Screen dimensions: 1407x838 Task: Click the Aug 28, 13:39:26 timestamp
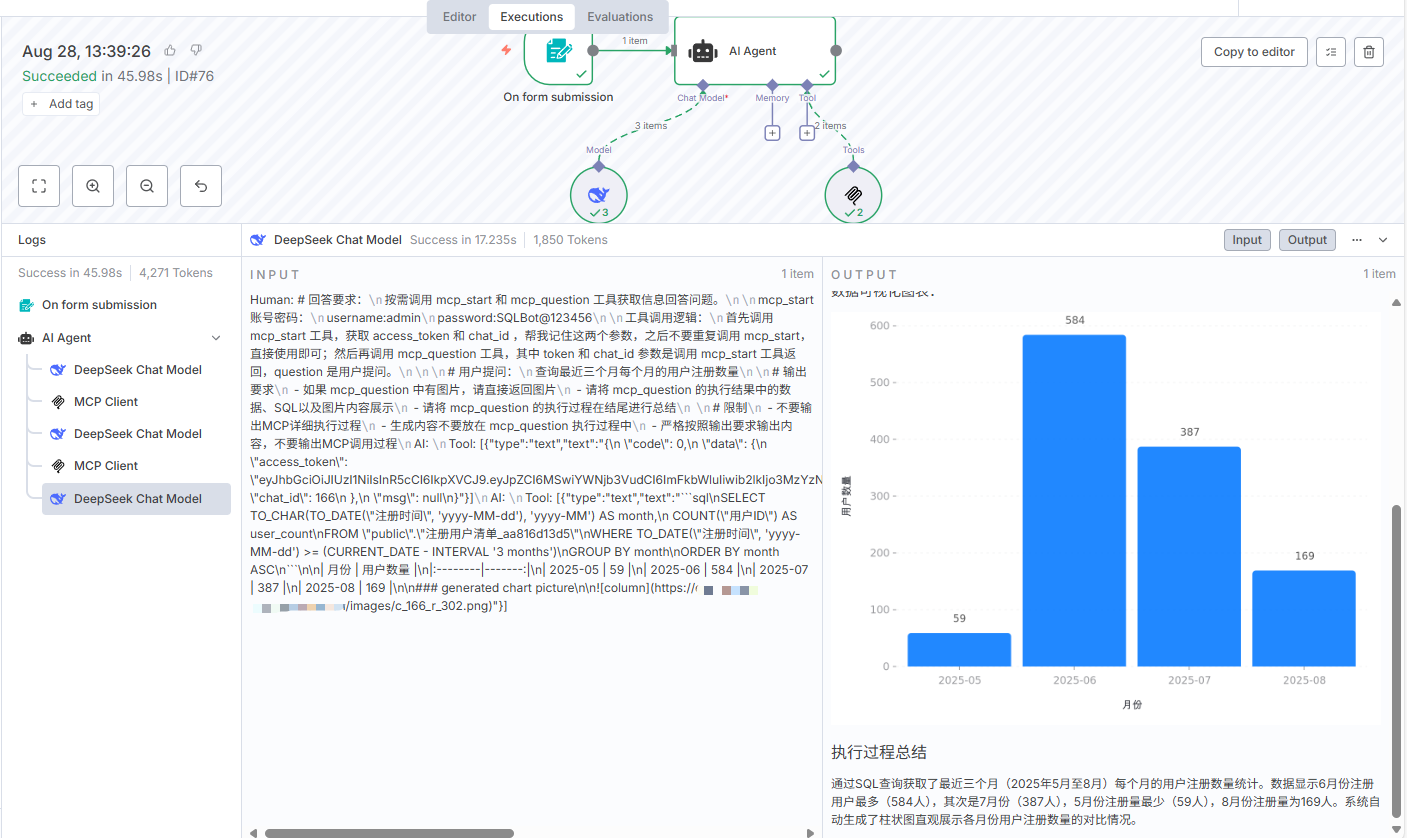click(x=86, y=51)
